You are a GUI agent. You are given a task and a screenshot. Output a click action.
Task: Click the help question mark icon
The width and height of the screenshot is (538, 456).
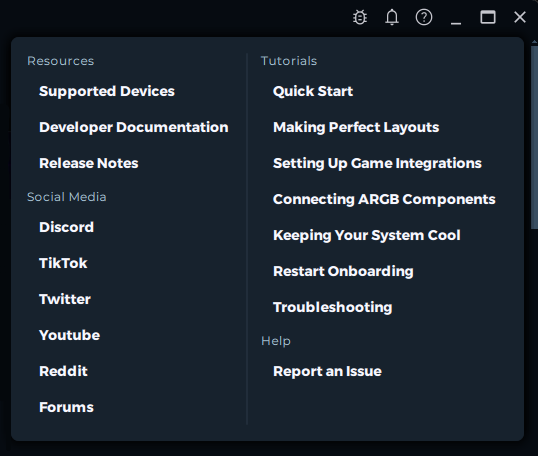click(x=424, y=17)
